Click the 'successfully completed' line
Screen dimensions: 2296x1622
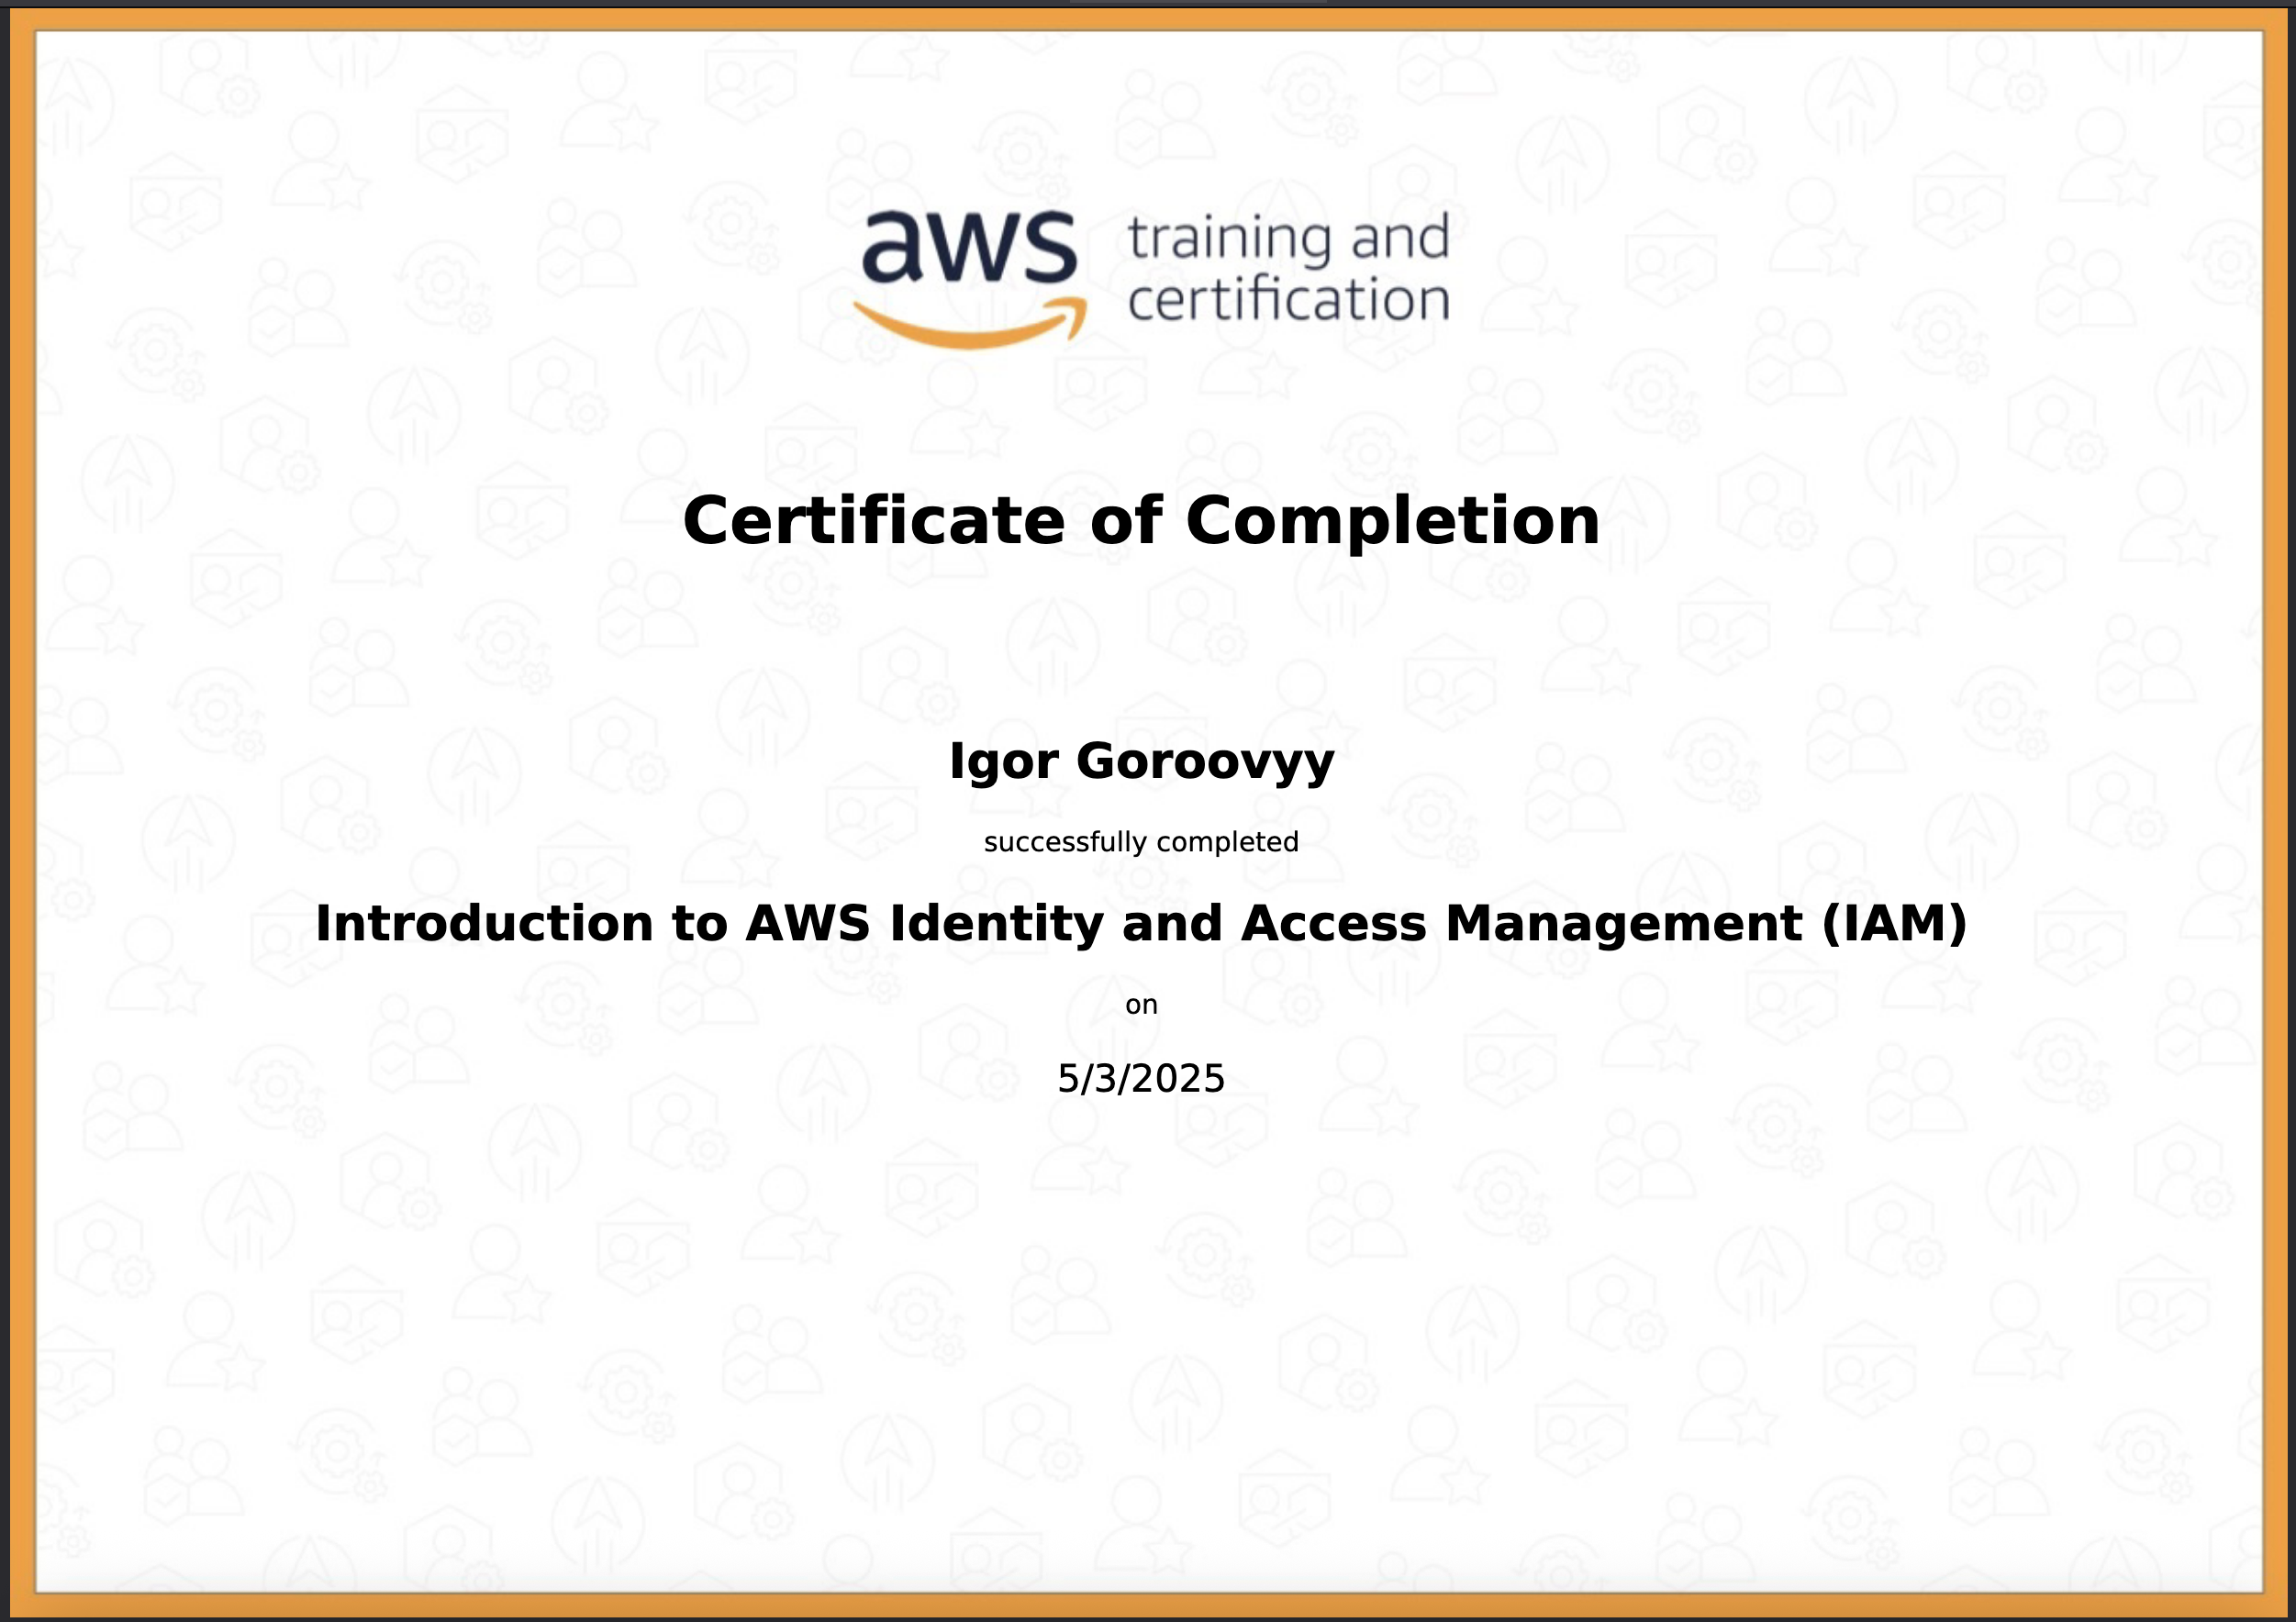(x=1141, y=842)
